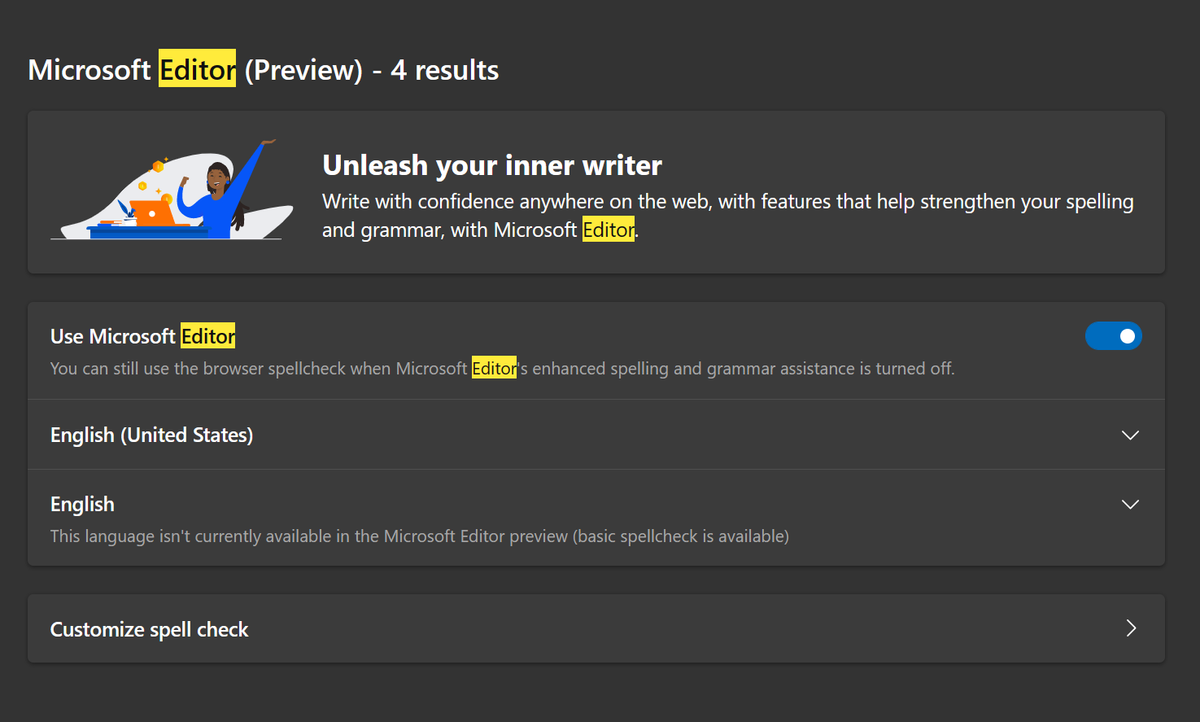Click the highlighted Editor term in the heading
The width and height of the screenshot is (1200, 722).
197,70
